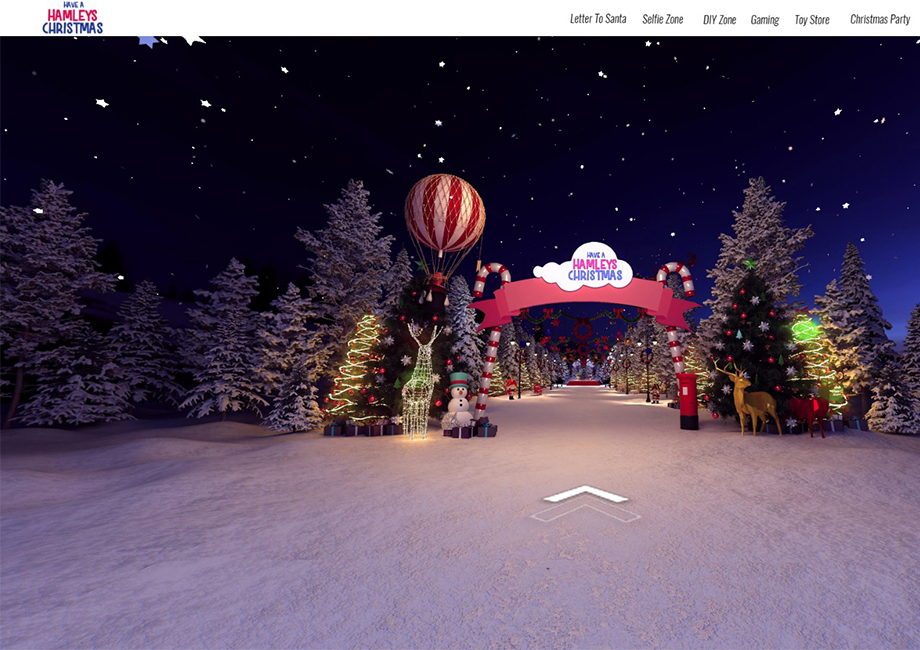Click the glowing white light reindeer

419,380
